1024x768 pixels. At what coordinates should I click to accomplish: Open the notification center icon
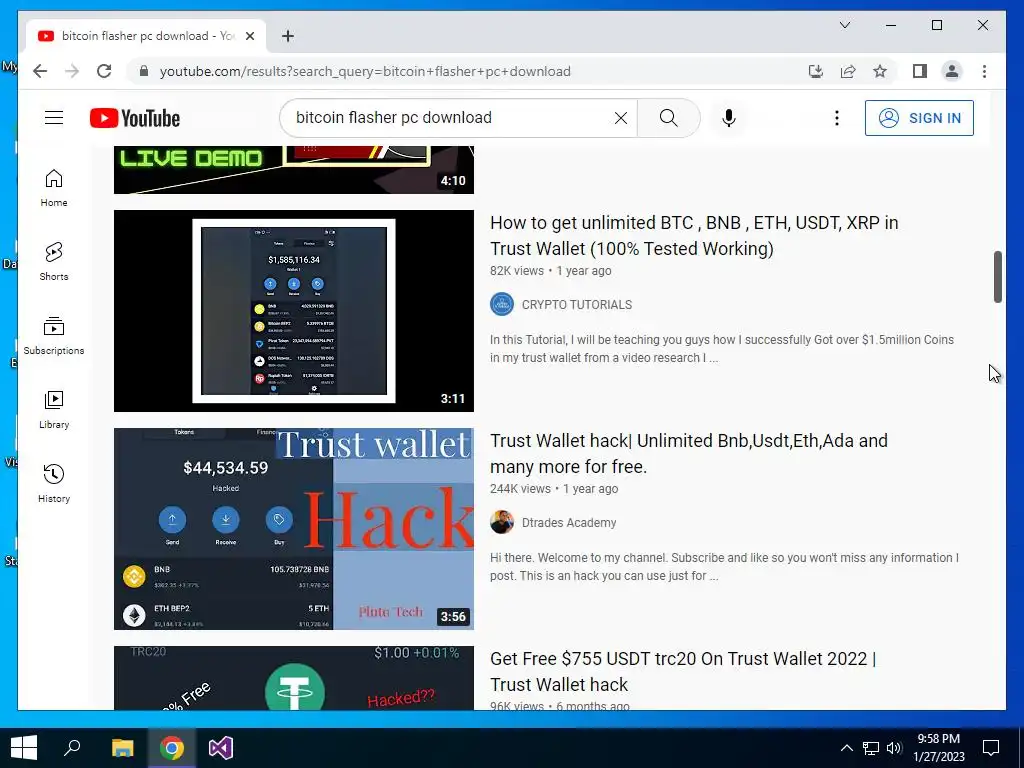(991, 748)
